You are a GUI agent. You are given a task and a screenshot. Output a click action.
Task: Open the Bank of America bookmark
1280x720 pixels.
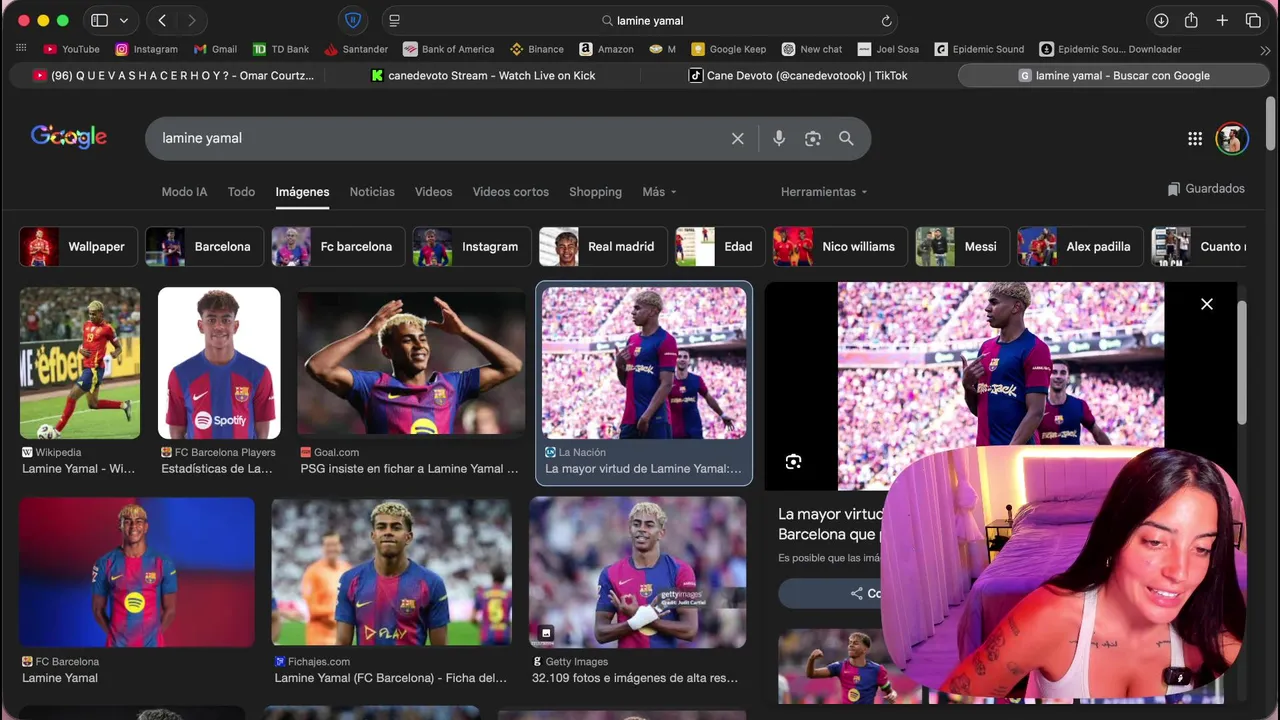448,49
